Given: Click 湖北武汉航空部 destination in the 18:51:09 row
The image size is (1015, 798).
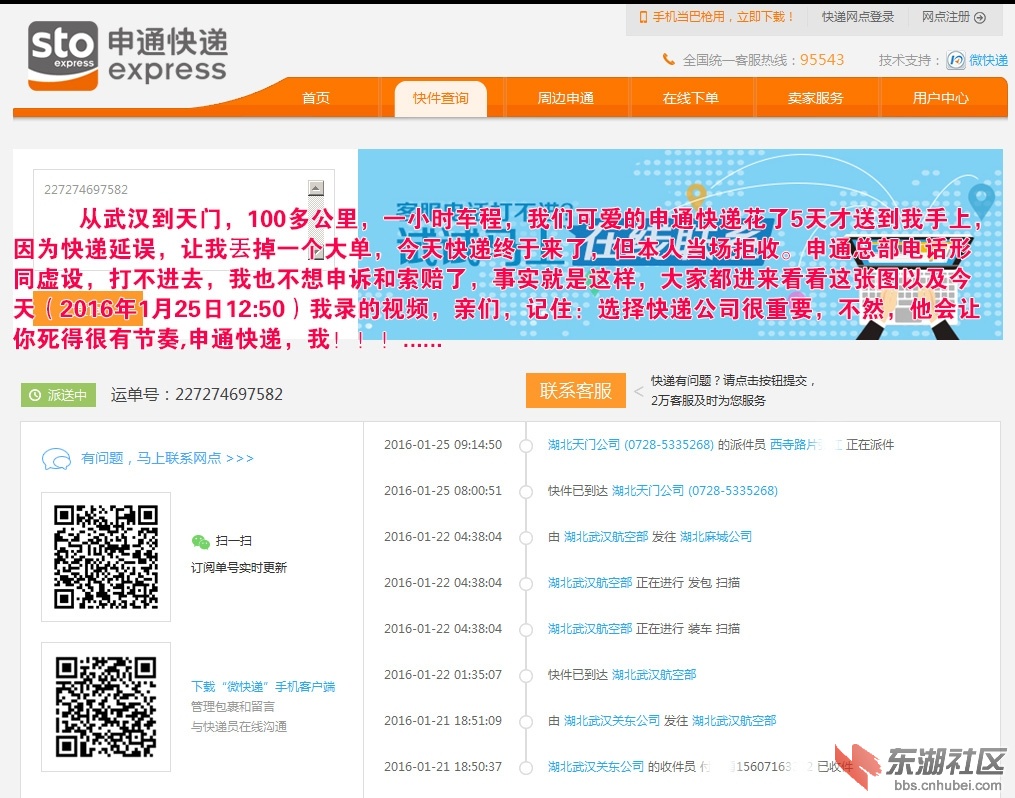Looking at the screenshot, I should (734, 720).
